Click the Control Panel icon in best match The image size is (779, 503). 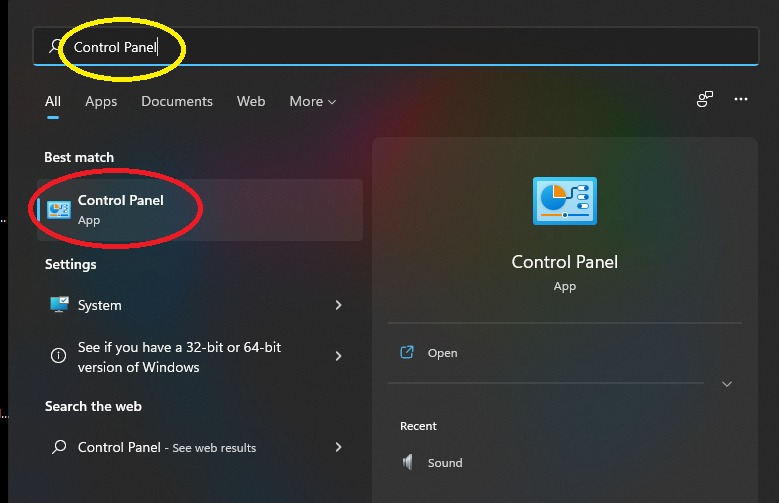[59, 210]
